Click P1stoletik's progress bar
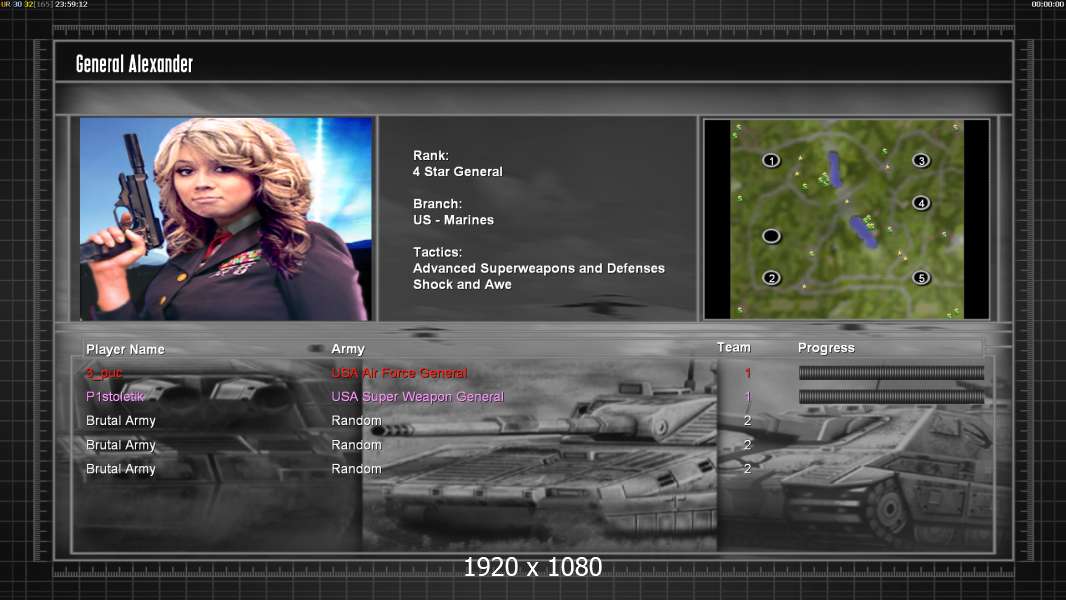 pos(891,397)
